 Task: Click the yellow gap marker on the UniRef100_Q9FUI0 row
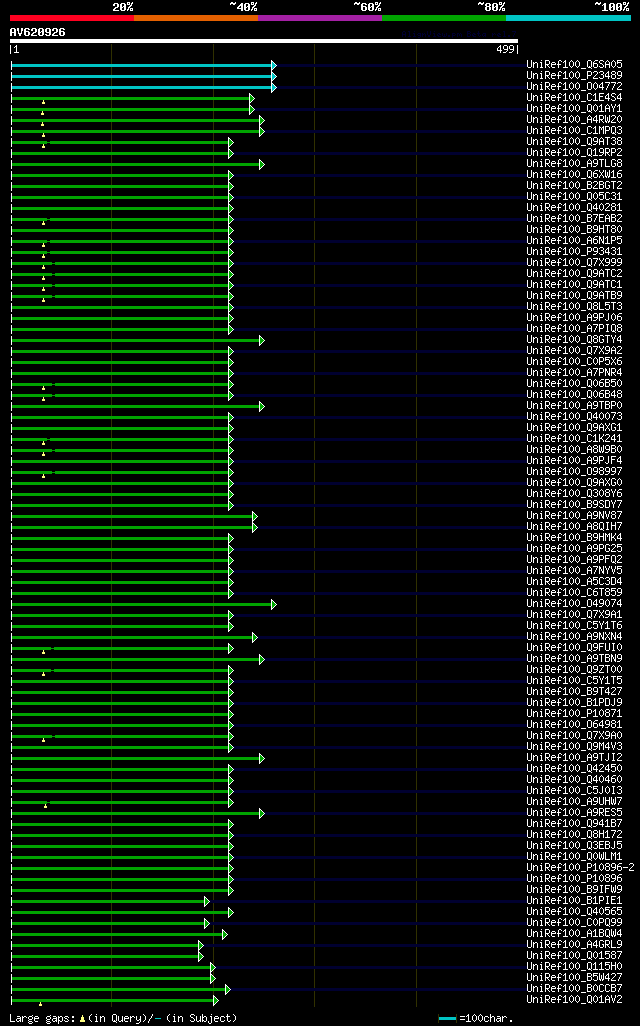pos(44,652)
